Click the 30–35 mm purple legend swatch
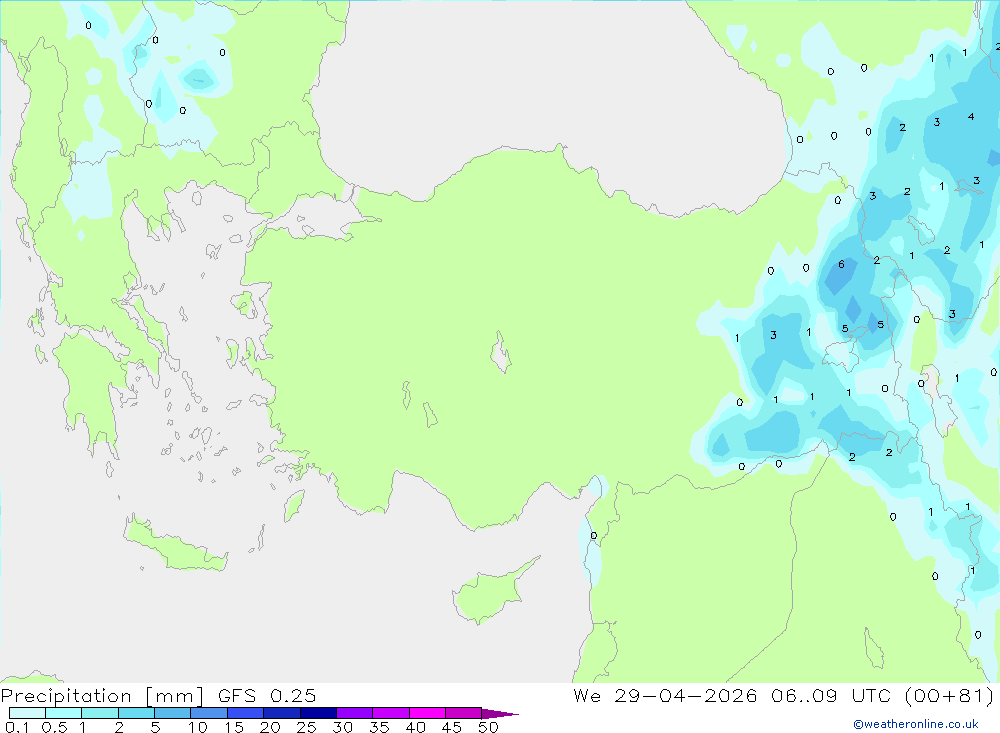Viewport: 1000px width, 733px height. click(x=355, y=713)
